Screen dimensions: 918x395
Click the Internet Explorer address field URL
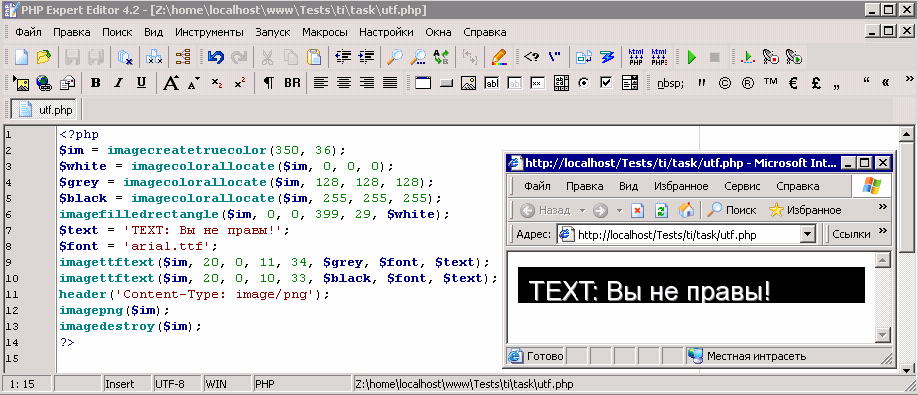tap(667, 235)
